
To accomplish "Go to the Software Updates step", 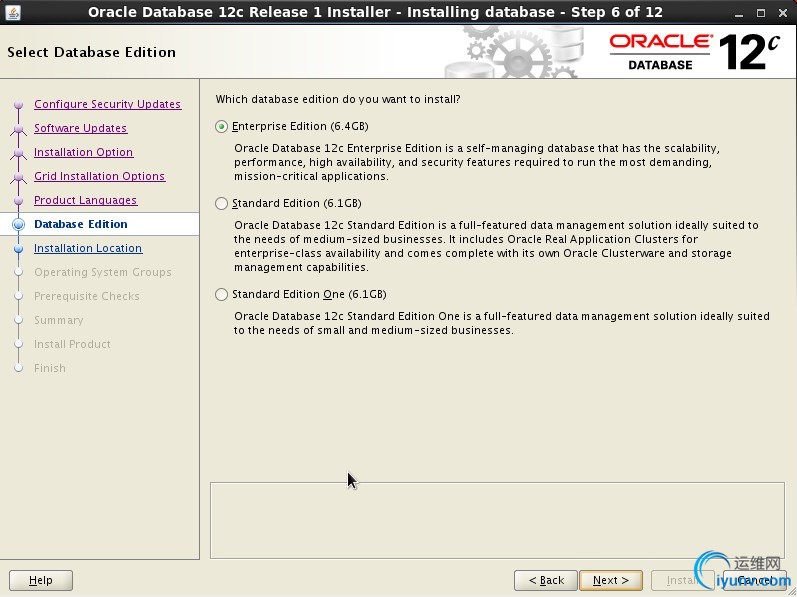I will click(x=80, y=128).
